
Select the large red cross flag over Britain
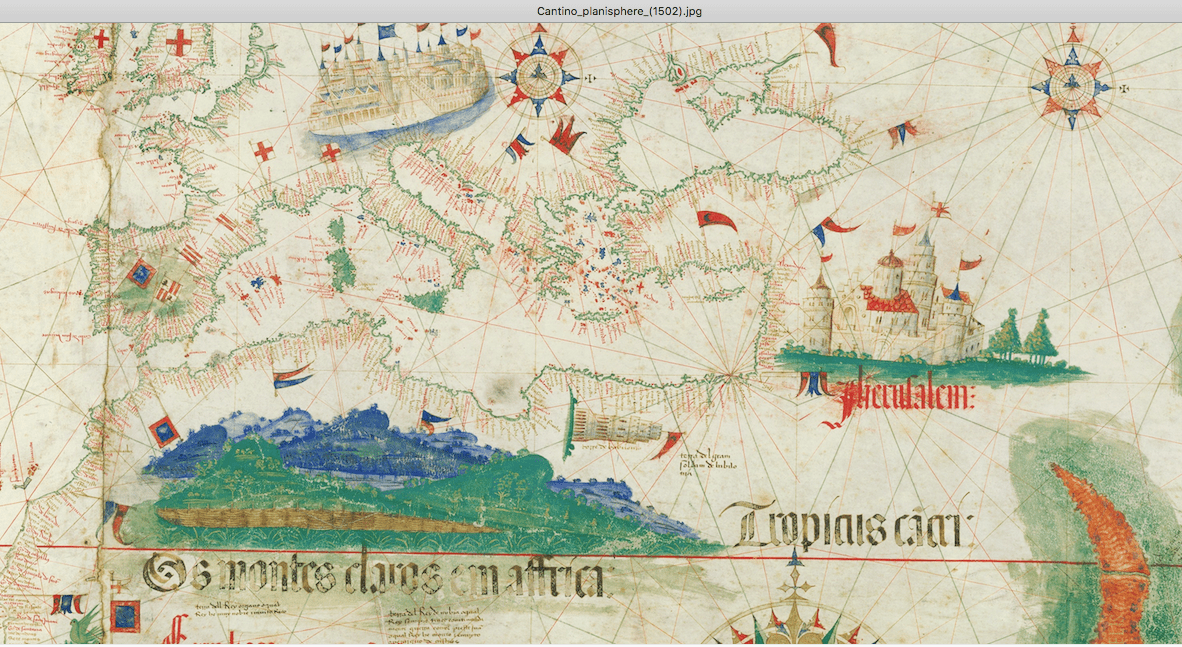click(x=179, y=41)
